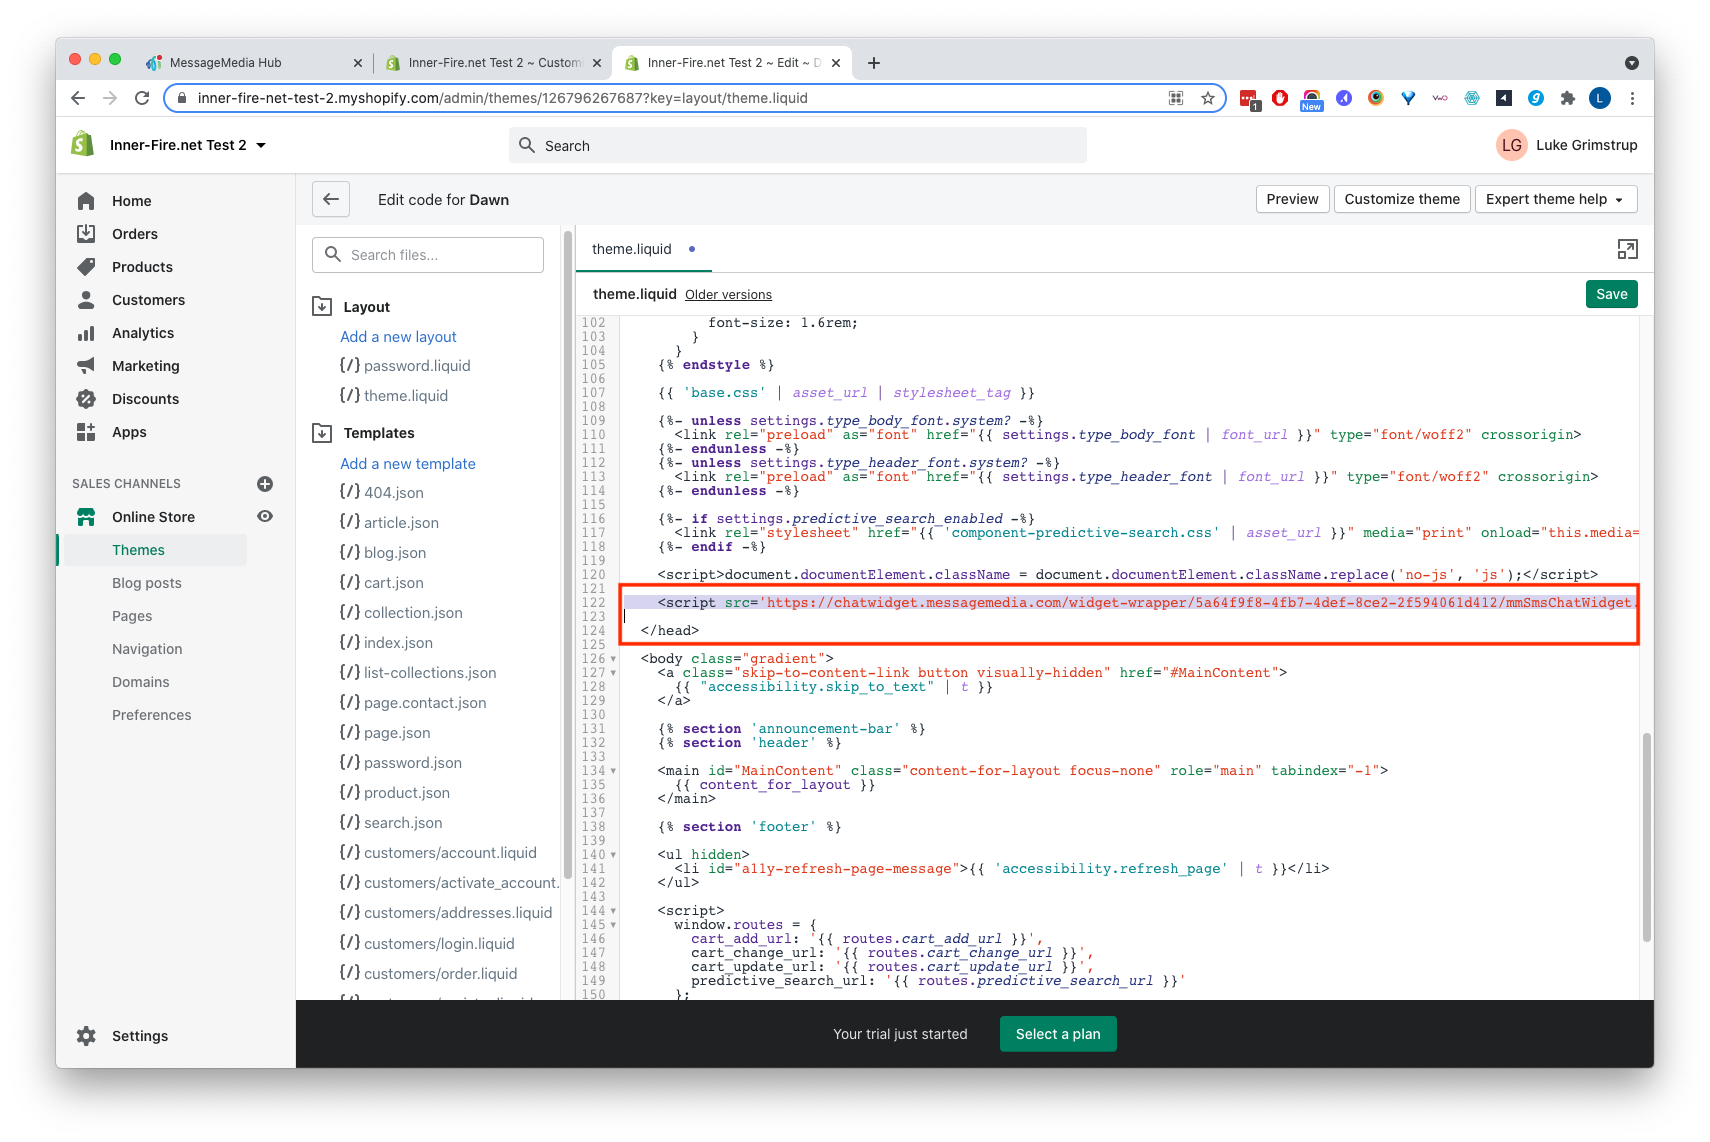The width and height of the screenshot is (1710, 1142).
Task: Open the Home sidebar icon
Action: (x=86, y=201)
